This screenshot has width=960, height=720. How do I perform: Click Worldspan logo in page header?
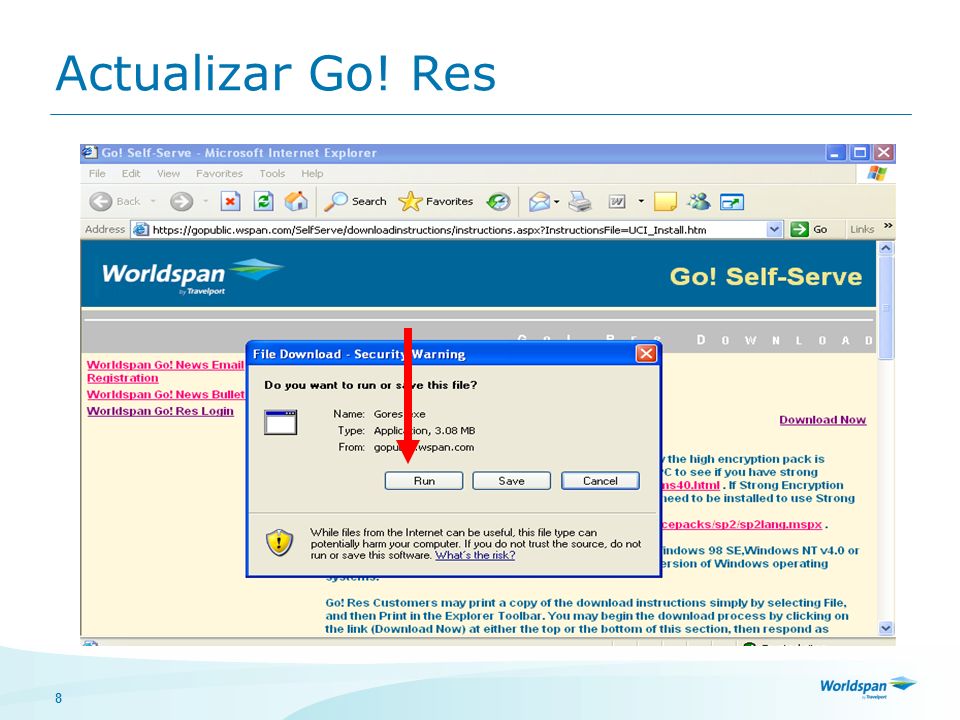click(192, 276)
